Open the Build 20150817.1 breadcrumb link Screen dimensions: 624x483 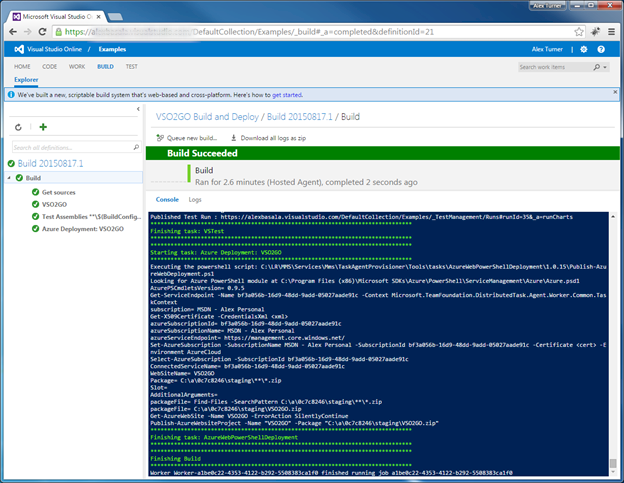point(299,117)
